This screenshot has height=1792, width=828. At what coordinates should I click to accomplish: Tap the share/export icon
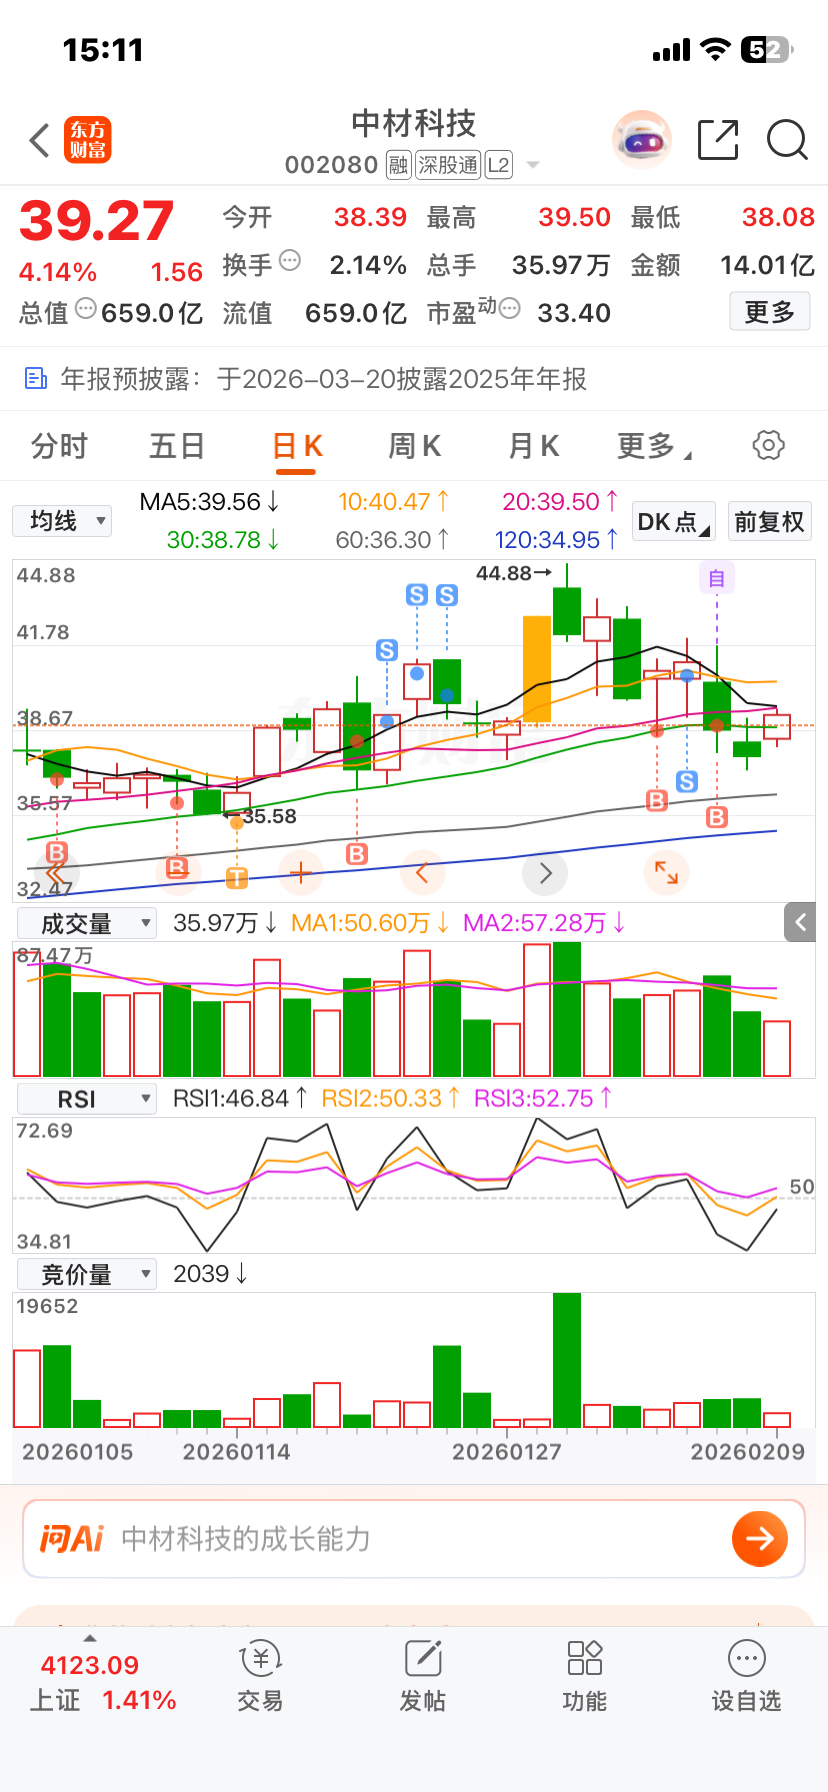tap(718, 140)
